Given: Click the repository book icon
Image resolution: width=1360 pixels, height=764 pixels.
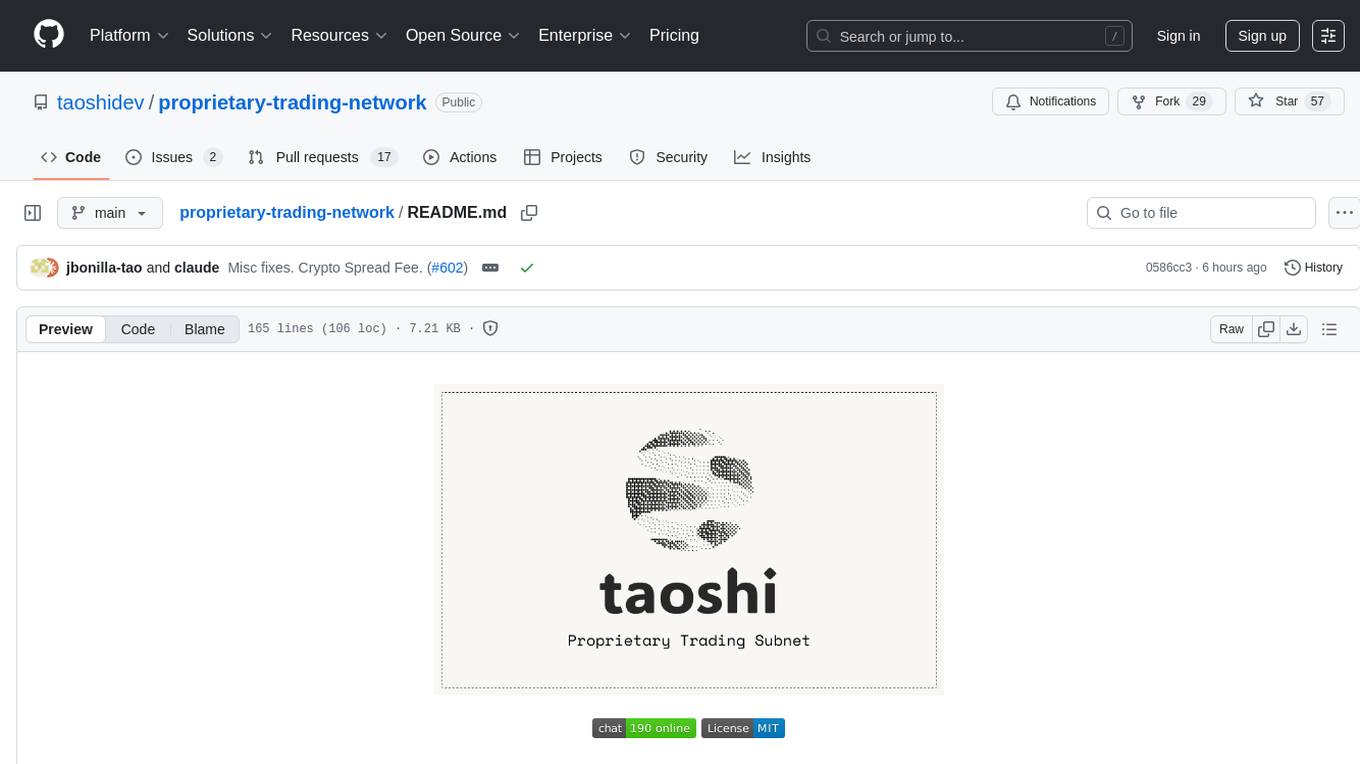Looking at the screenshot, I should click(x=41, y=102).
